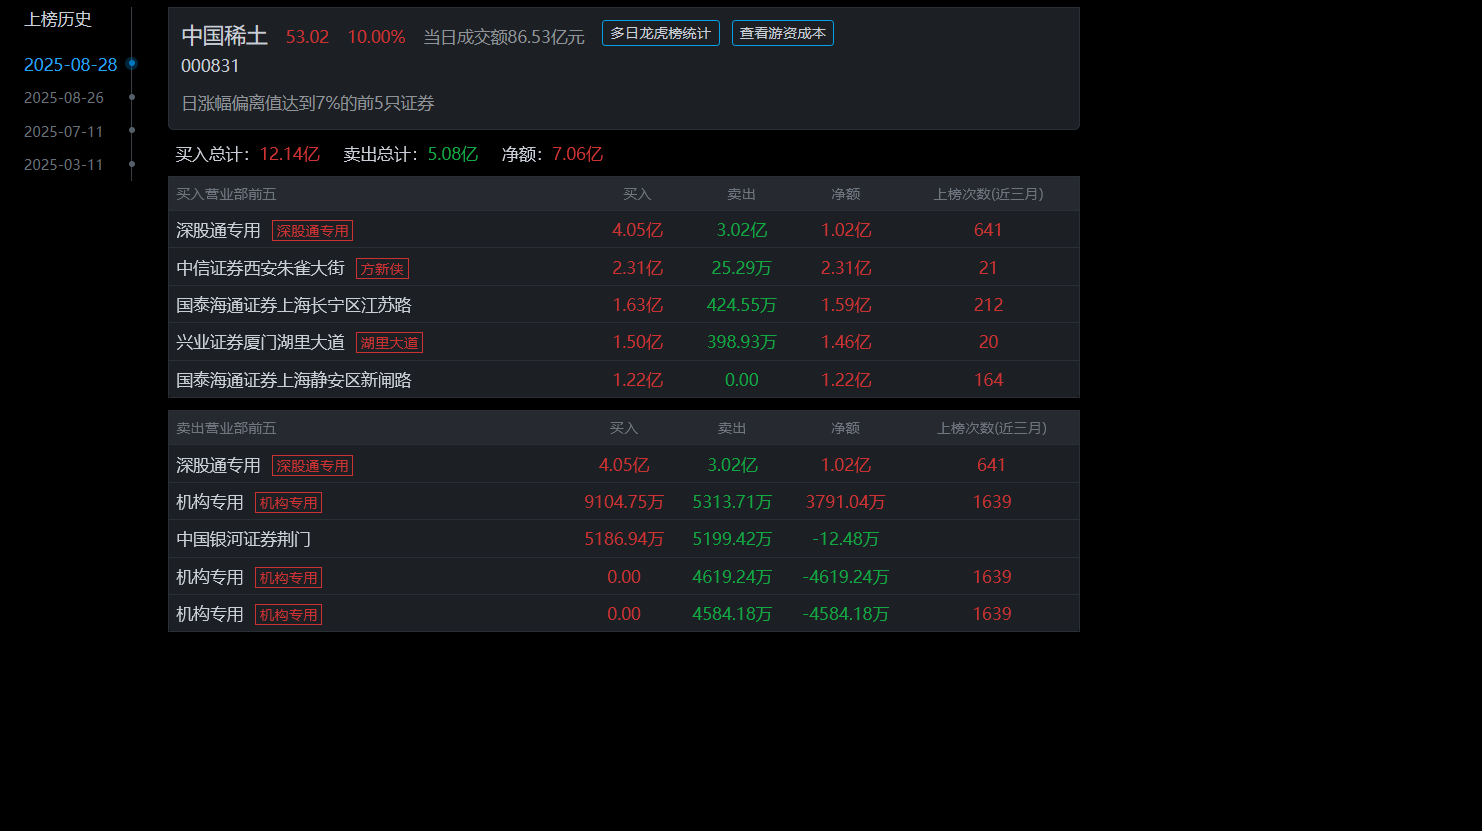The height and width of the screenshot is (831, 1482).
Task: Click 上榜次数(近三月) header in the 卖出营业部前五 table
Action: pyautogui.click(x=992, y=428)
